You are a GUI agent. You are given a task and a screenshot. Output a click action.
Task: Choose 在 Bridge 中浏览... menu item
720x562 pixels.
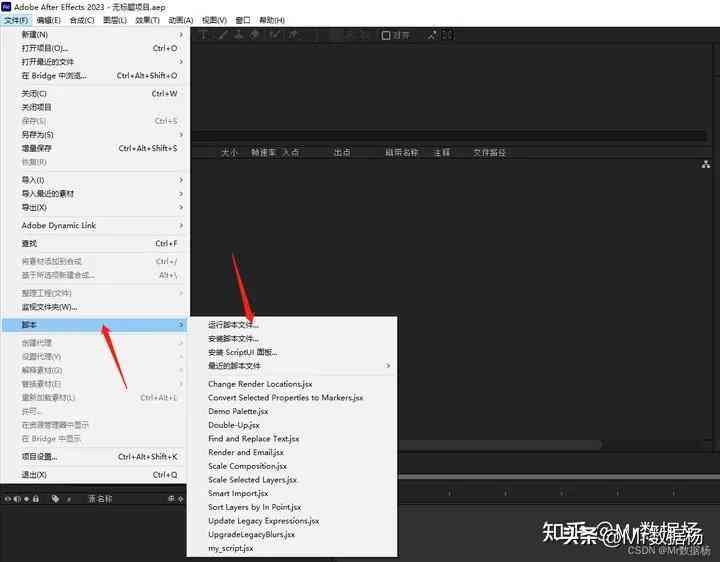click(95, 75)
